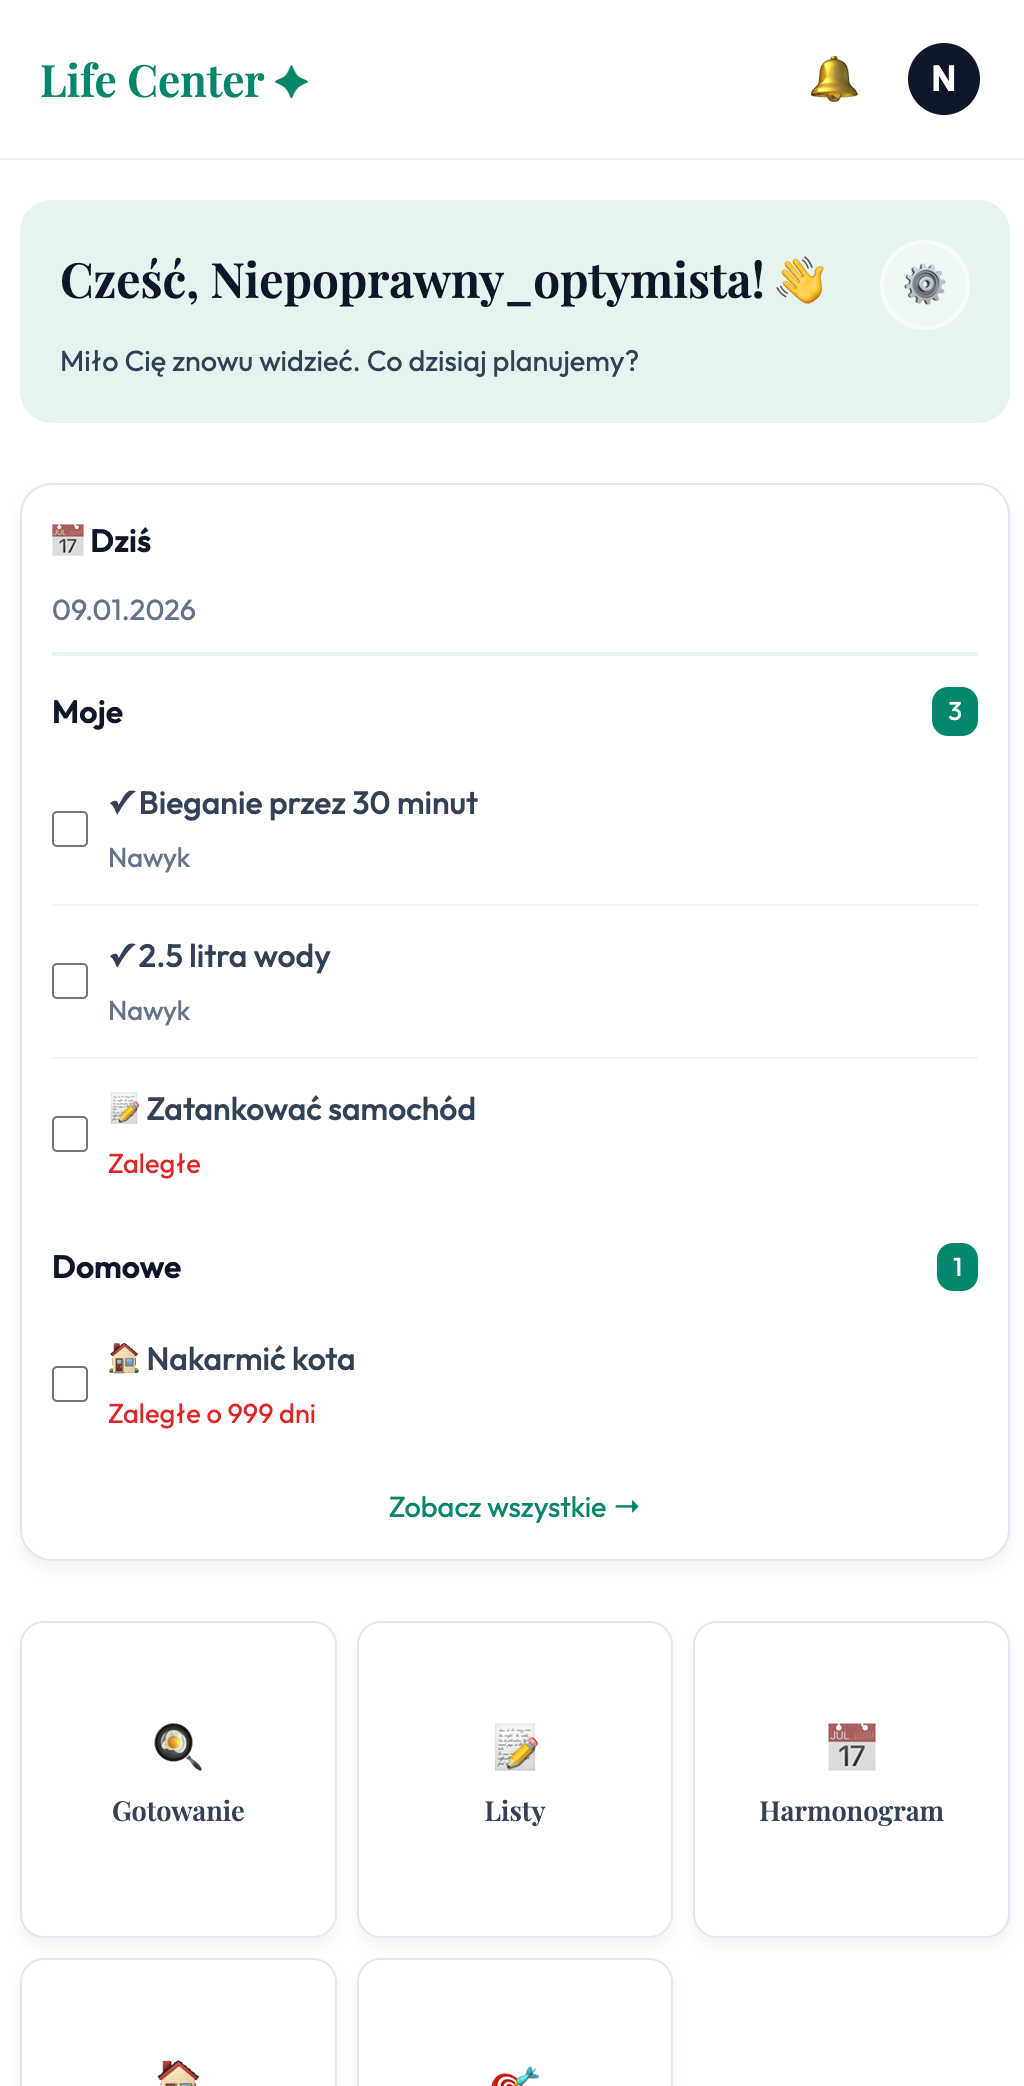Click the notification bell icon
Viewport: 1024px width, 2086px height.
(x=833, y=79)
